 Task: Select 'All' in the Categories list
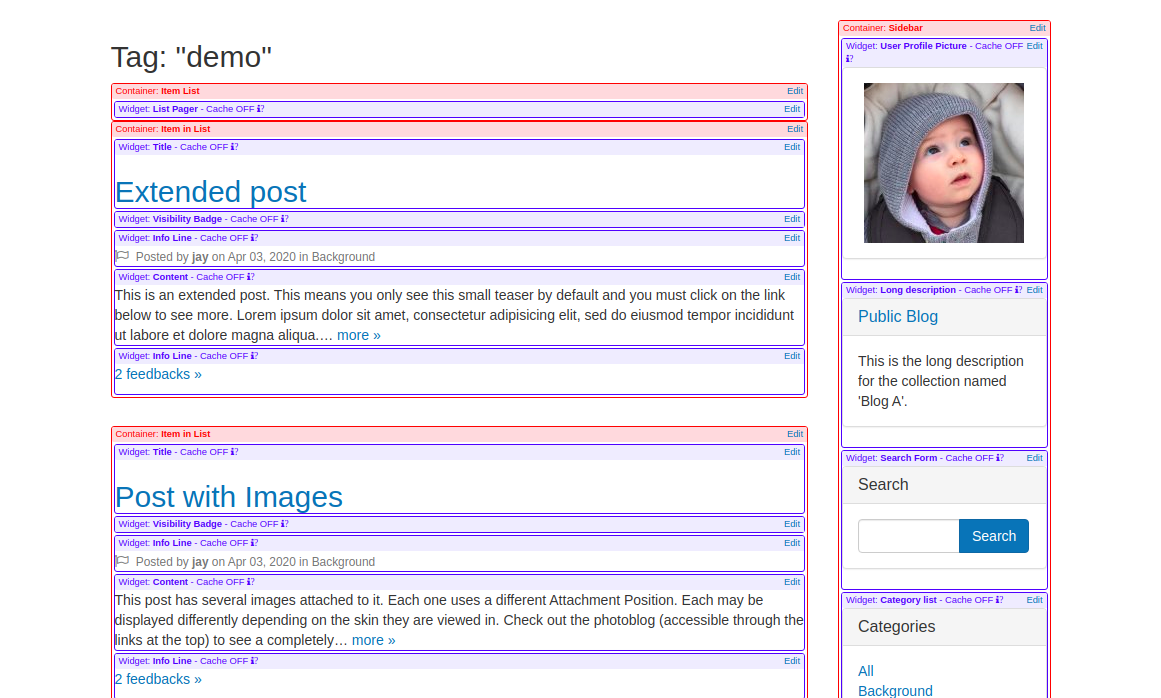[866, 671]
